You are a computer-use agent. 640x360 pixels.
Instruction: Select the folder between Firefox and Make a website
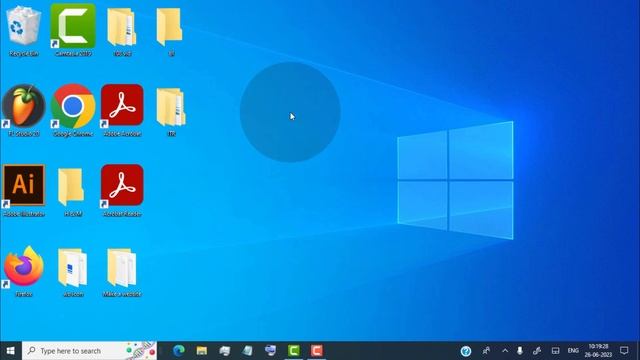(73, 271)
